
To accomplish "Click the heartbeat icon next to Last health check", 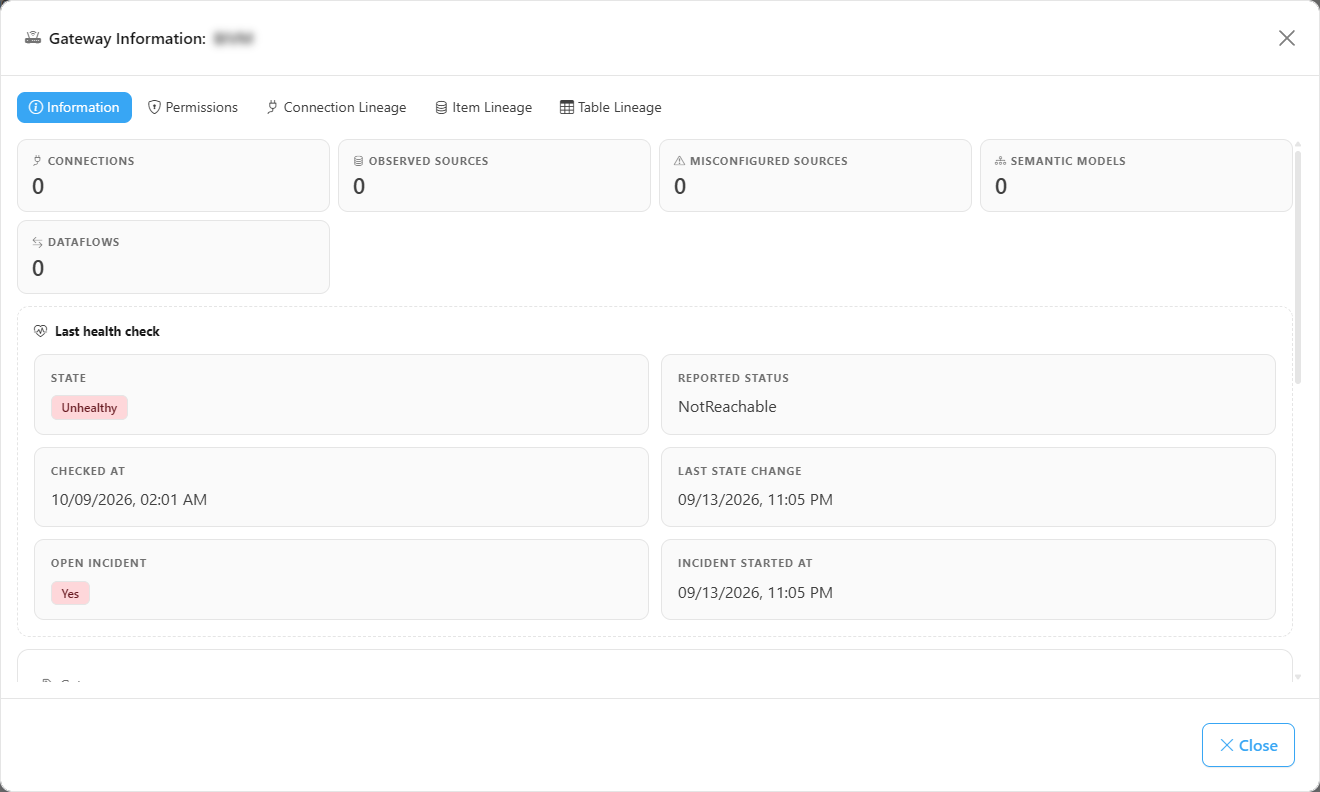I will point(41,331).
